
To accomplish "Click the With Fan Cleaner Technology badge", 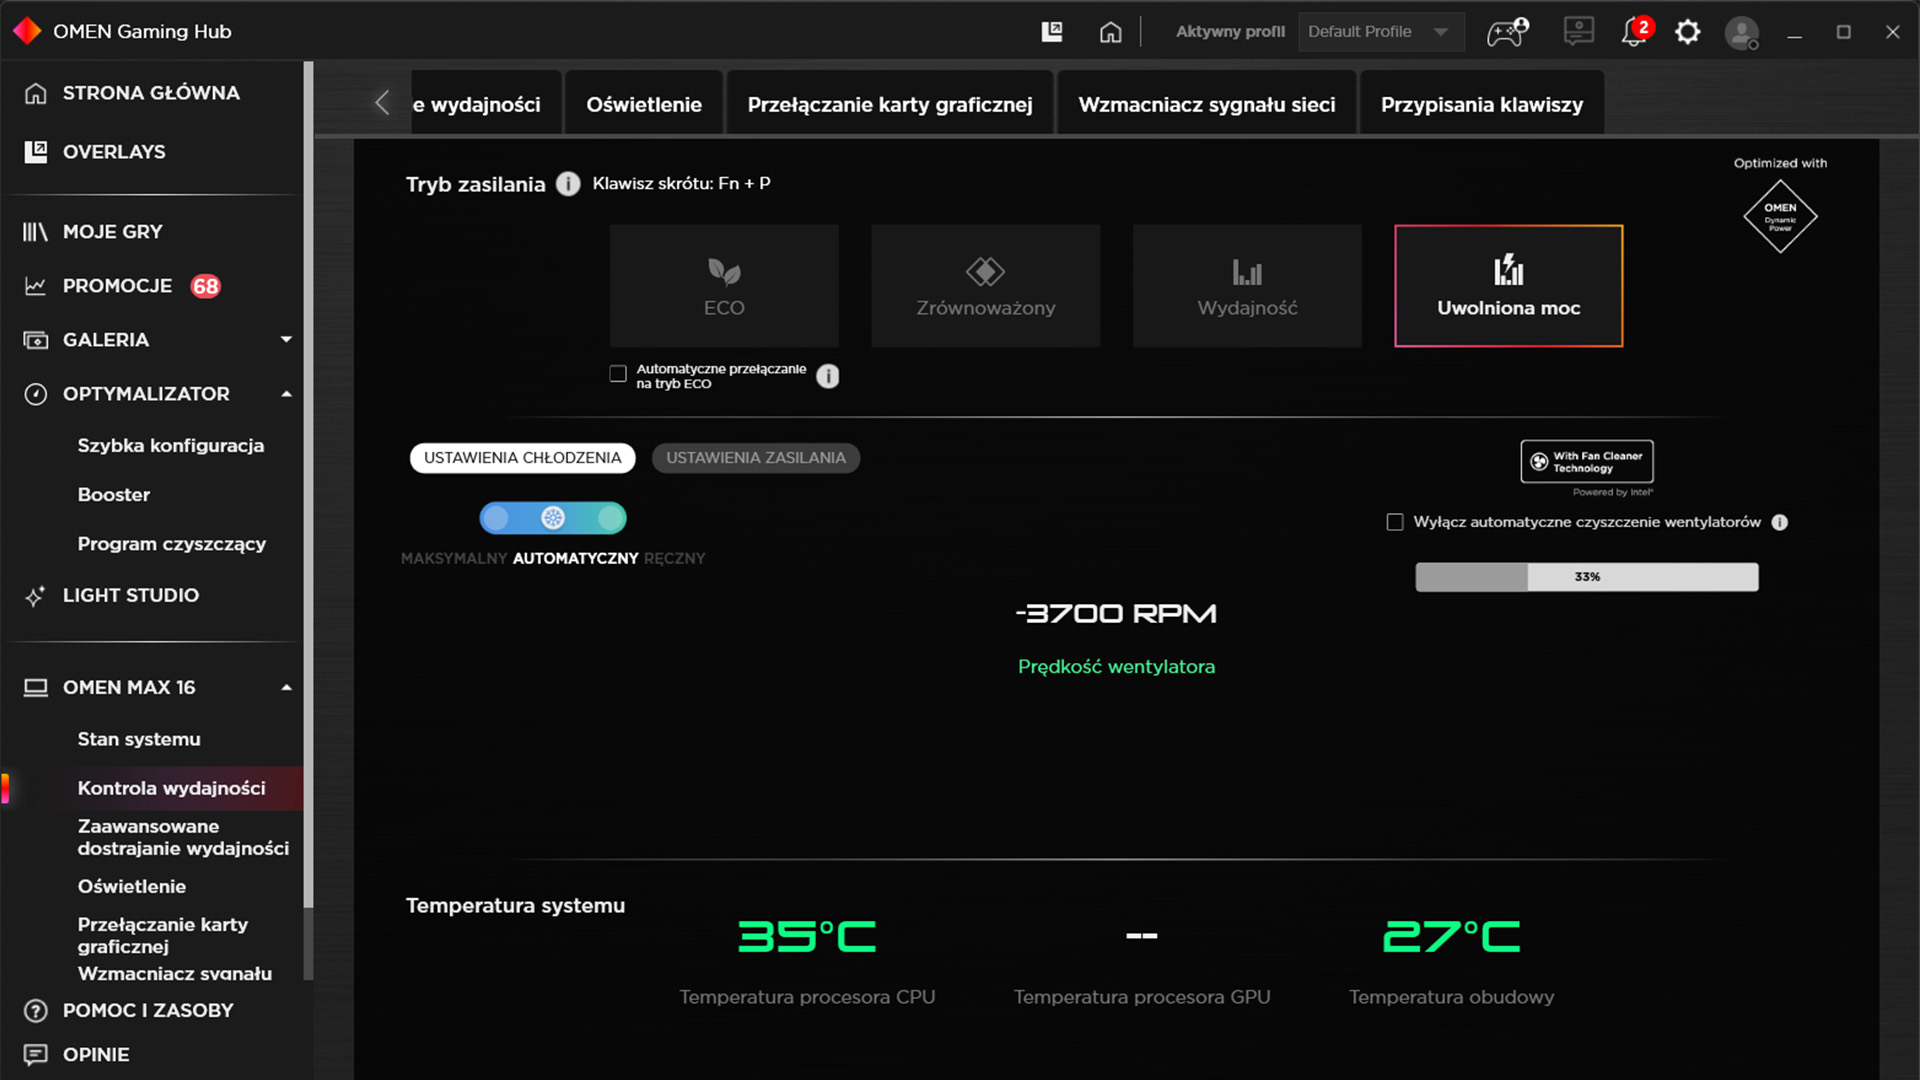I will pyautogui.click(x=1587, y=461).
